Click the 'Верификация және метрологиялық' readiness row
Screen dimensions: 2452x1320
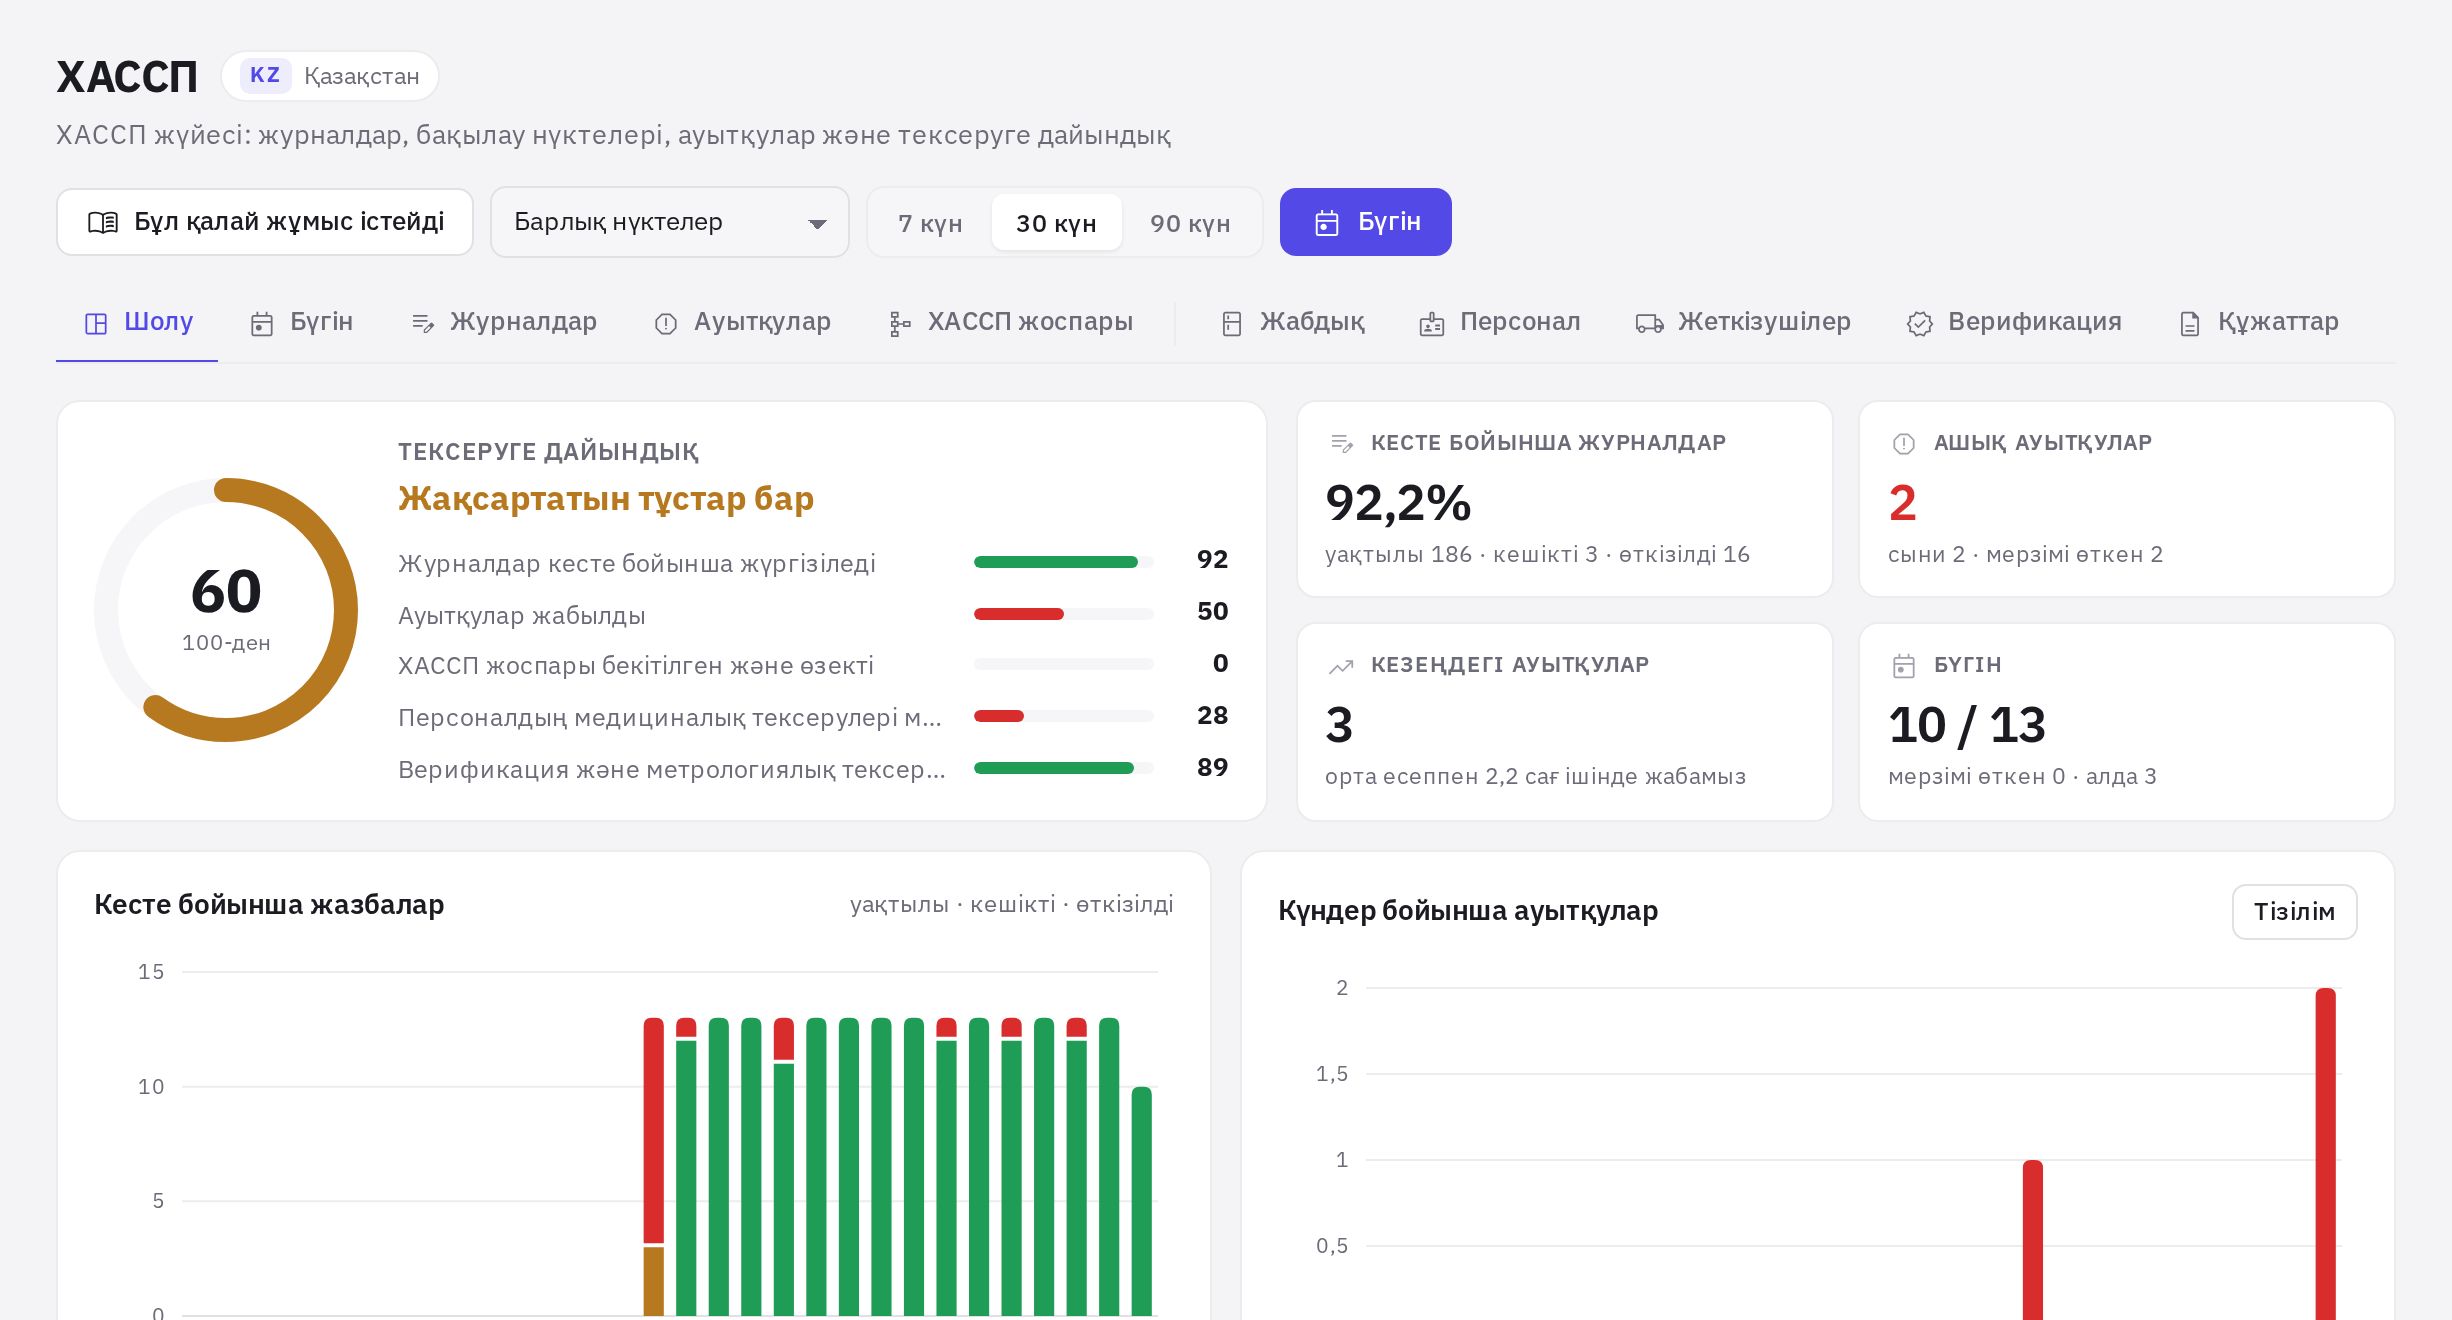tap(813, 769)
